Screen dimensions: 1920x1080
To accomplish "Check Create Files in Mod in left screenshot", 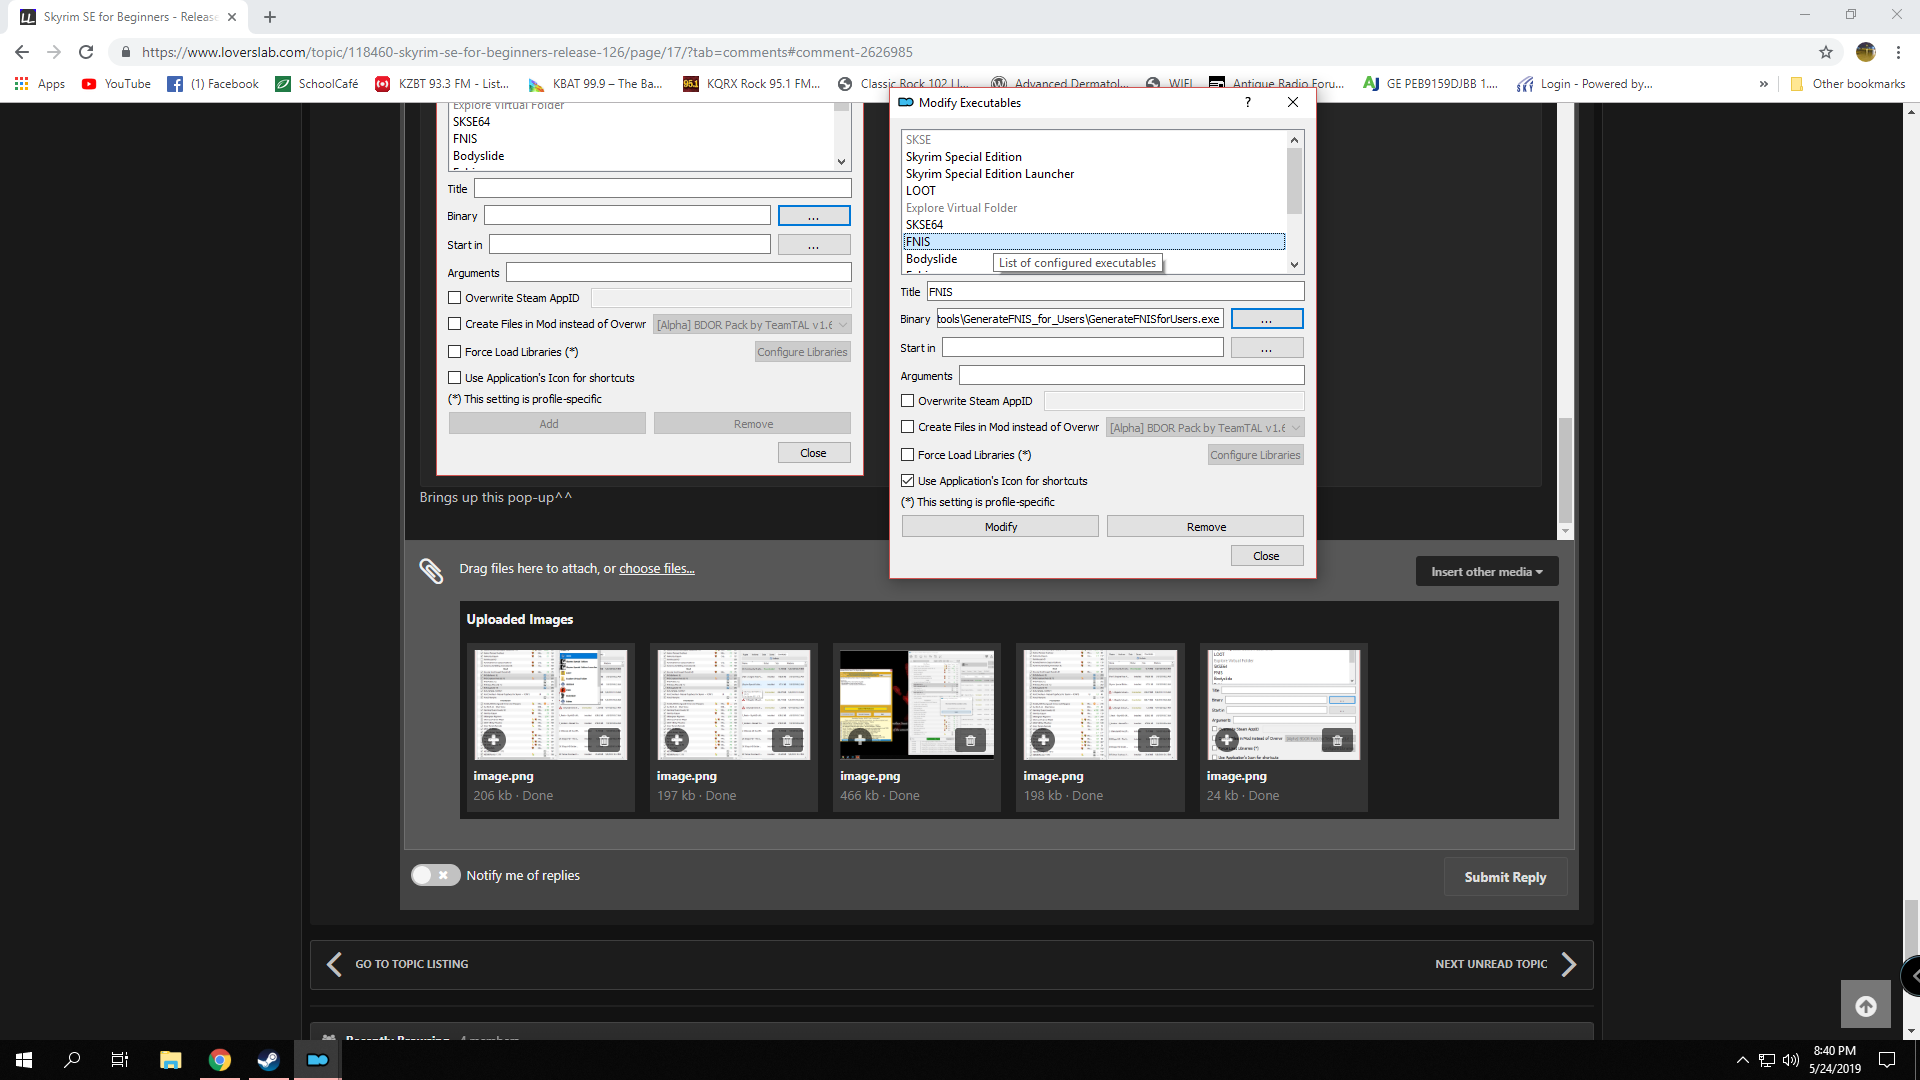I will coord(454,324).
